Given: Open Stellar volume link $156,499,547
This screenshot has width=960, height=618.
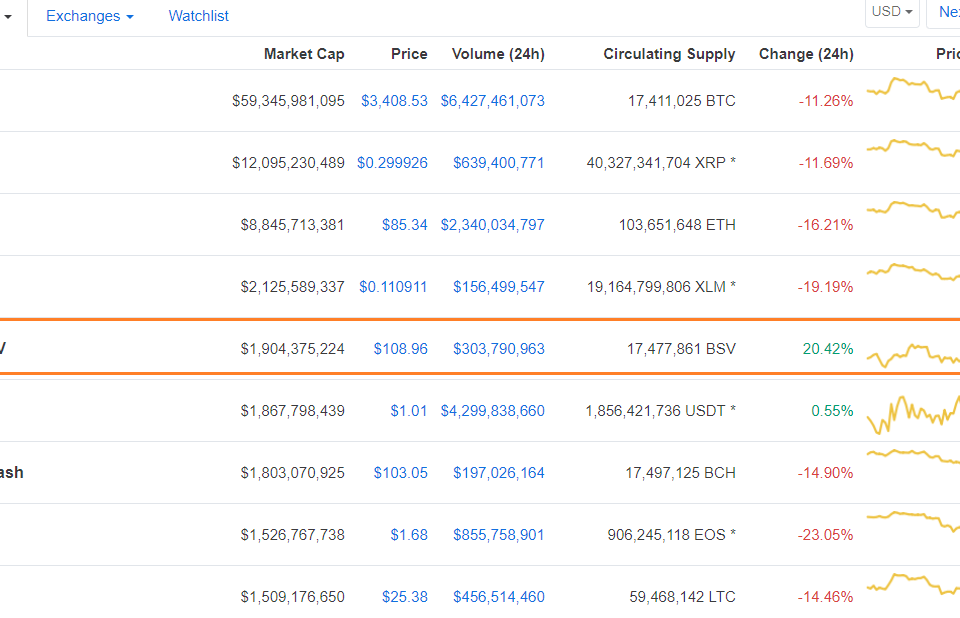Looking at the screenshot, I should (x=498, y=287).
